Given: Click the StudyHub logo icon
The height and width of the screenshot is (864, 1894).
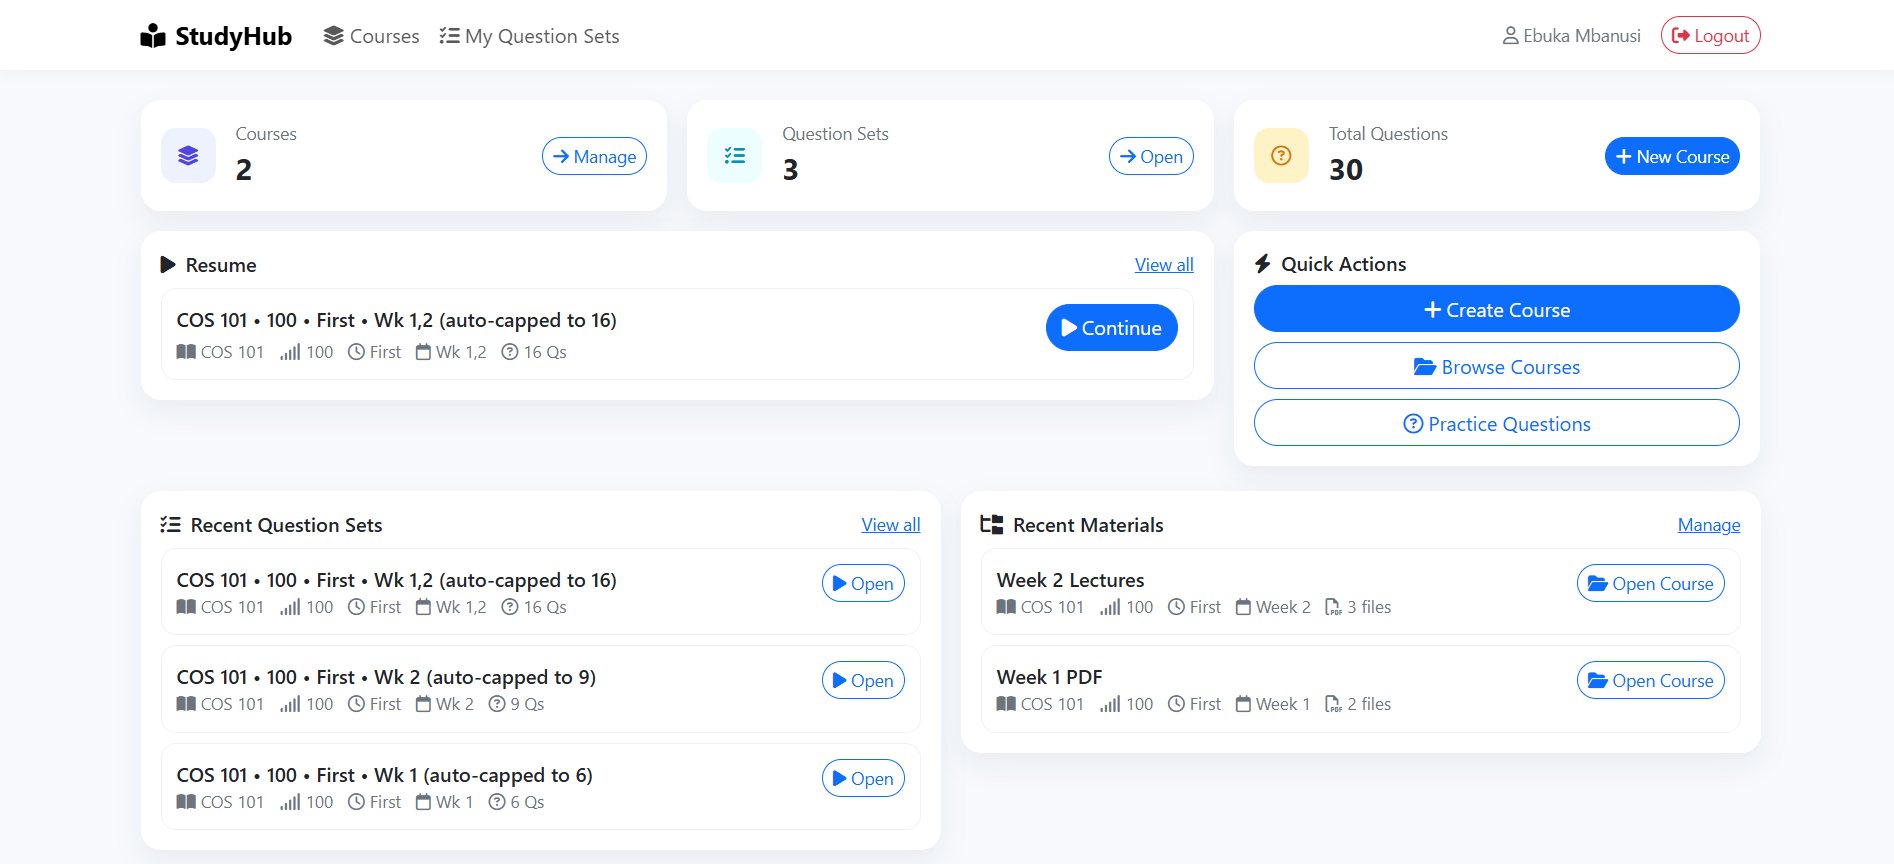Looking at the screenshot, I should pyautogui.click(x=153, y=35).
